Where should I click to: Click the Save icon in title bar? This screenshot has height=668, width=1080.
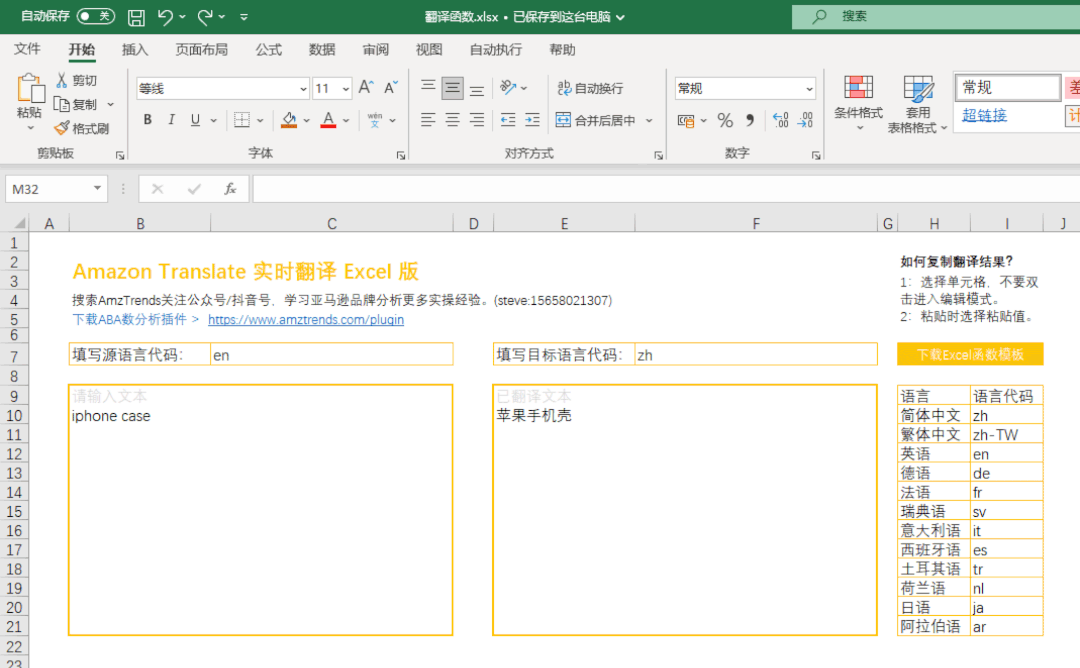[x=136, y=17]
